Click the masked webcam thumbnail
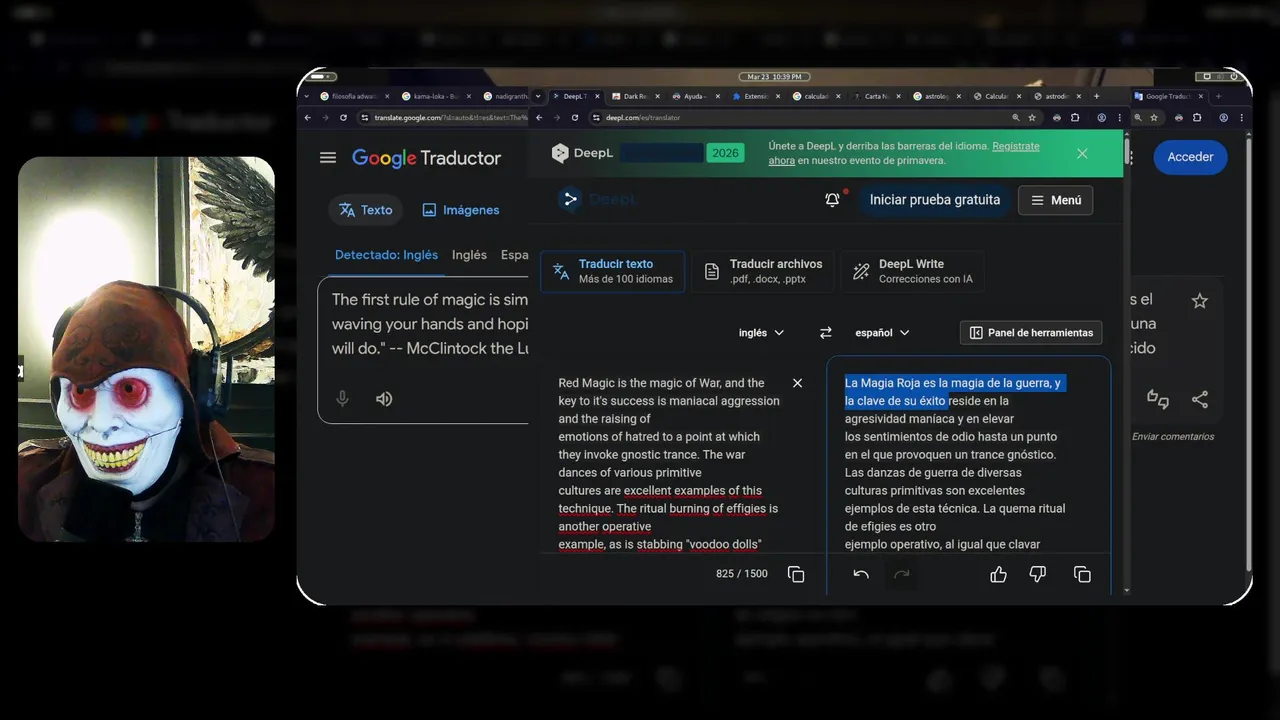The height and width of the screenshot is (720, 1280). pos(146,349)
